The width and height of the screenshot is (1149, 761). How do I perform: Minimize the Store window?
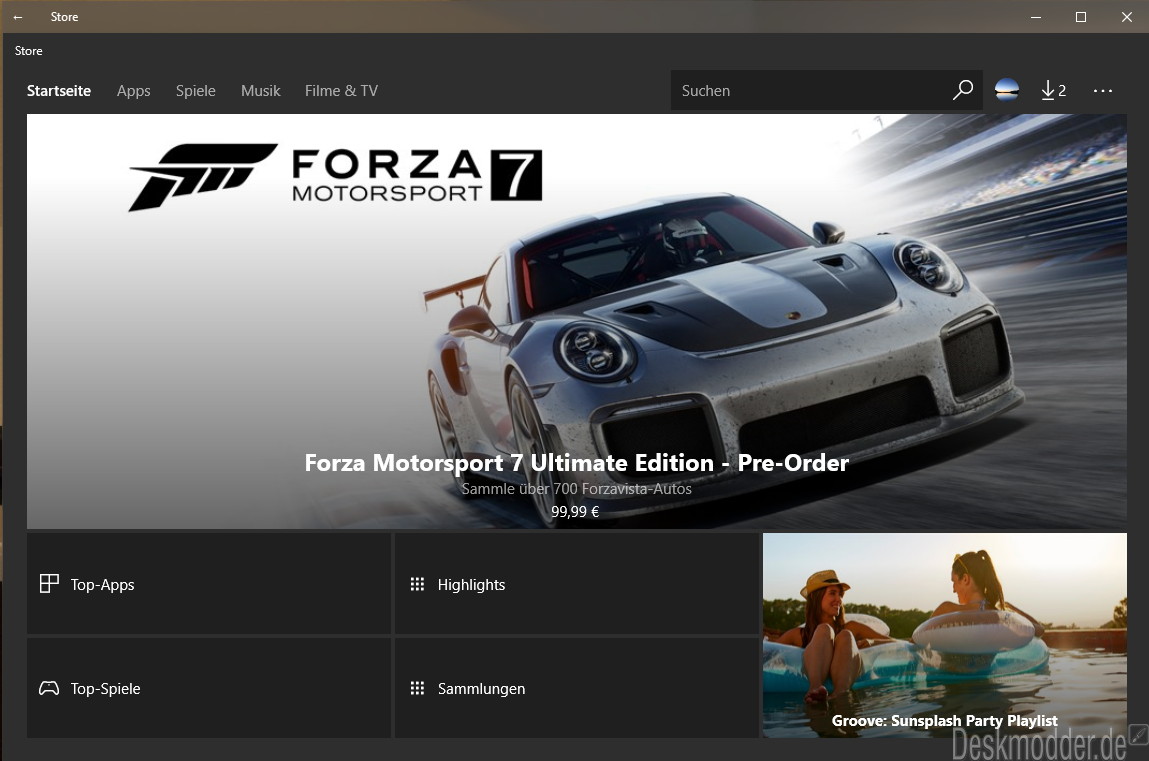pyautogui.click(x=1035, y=17)
